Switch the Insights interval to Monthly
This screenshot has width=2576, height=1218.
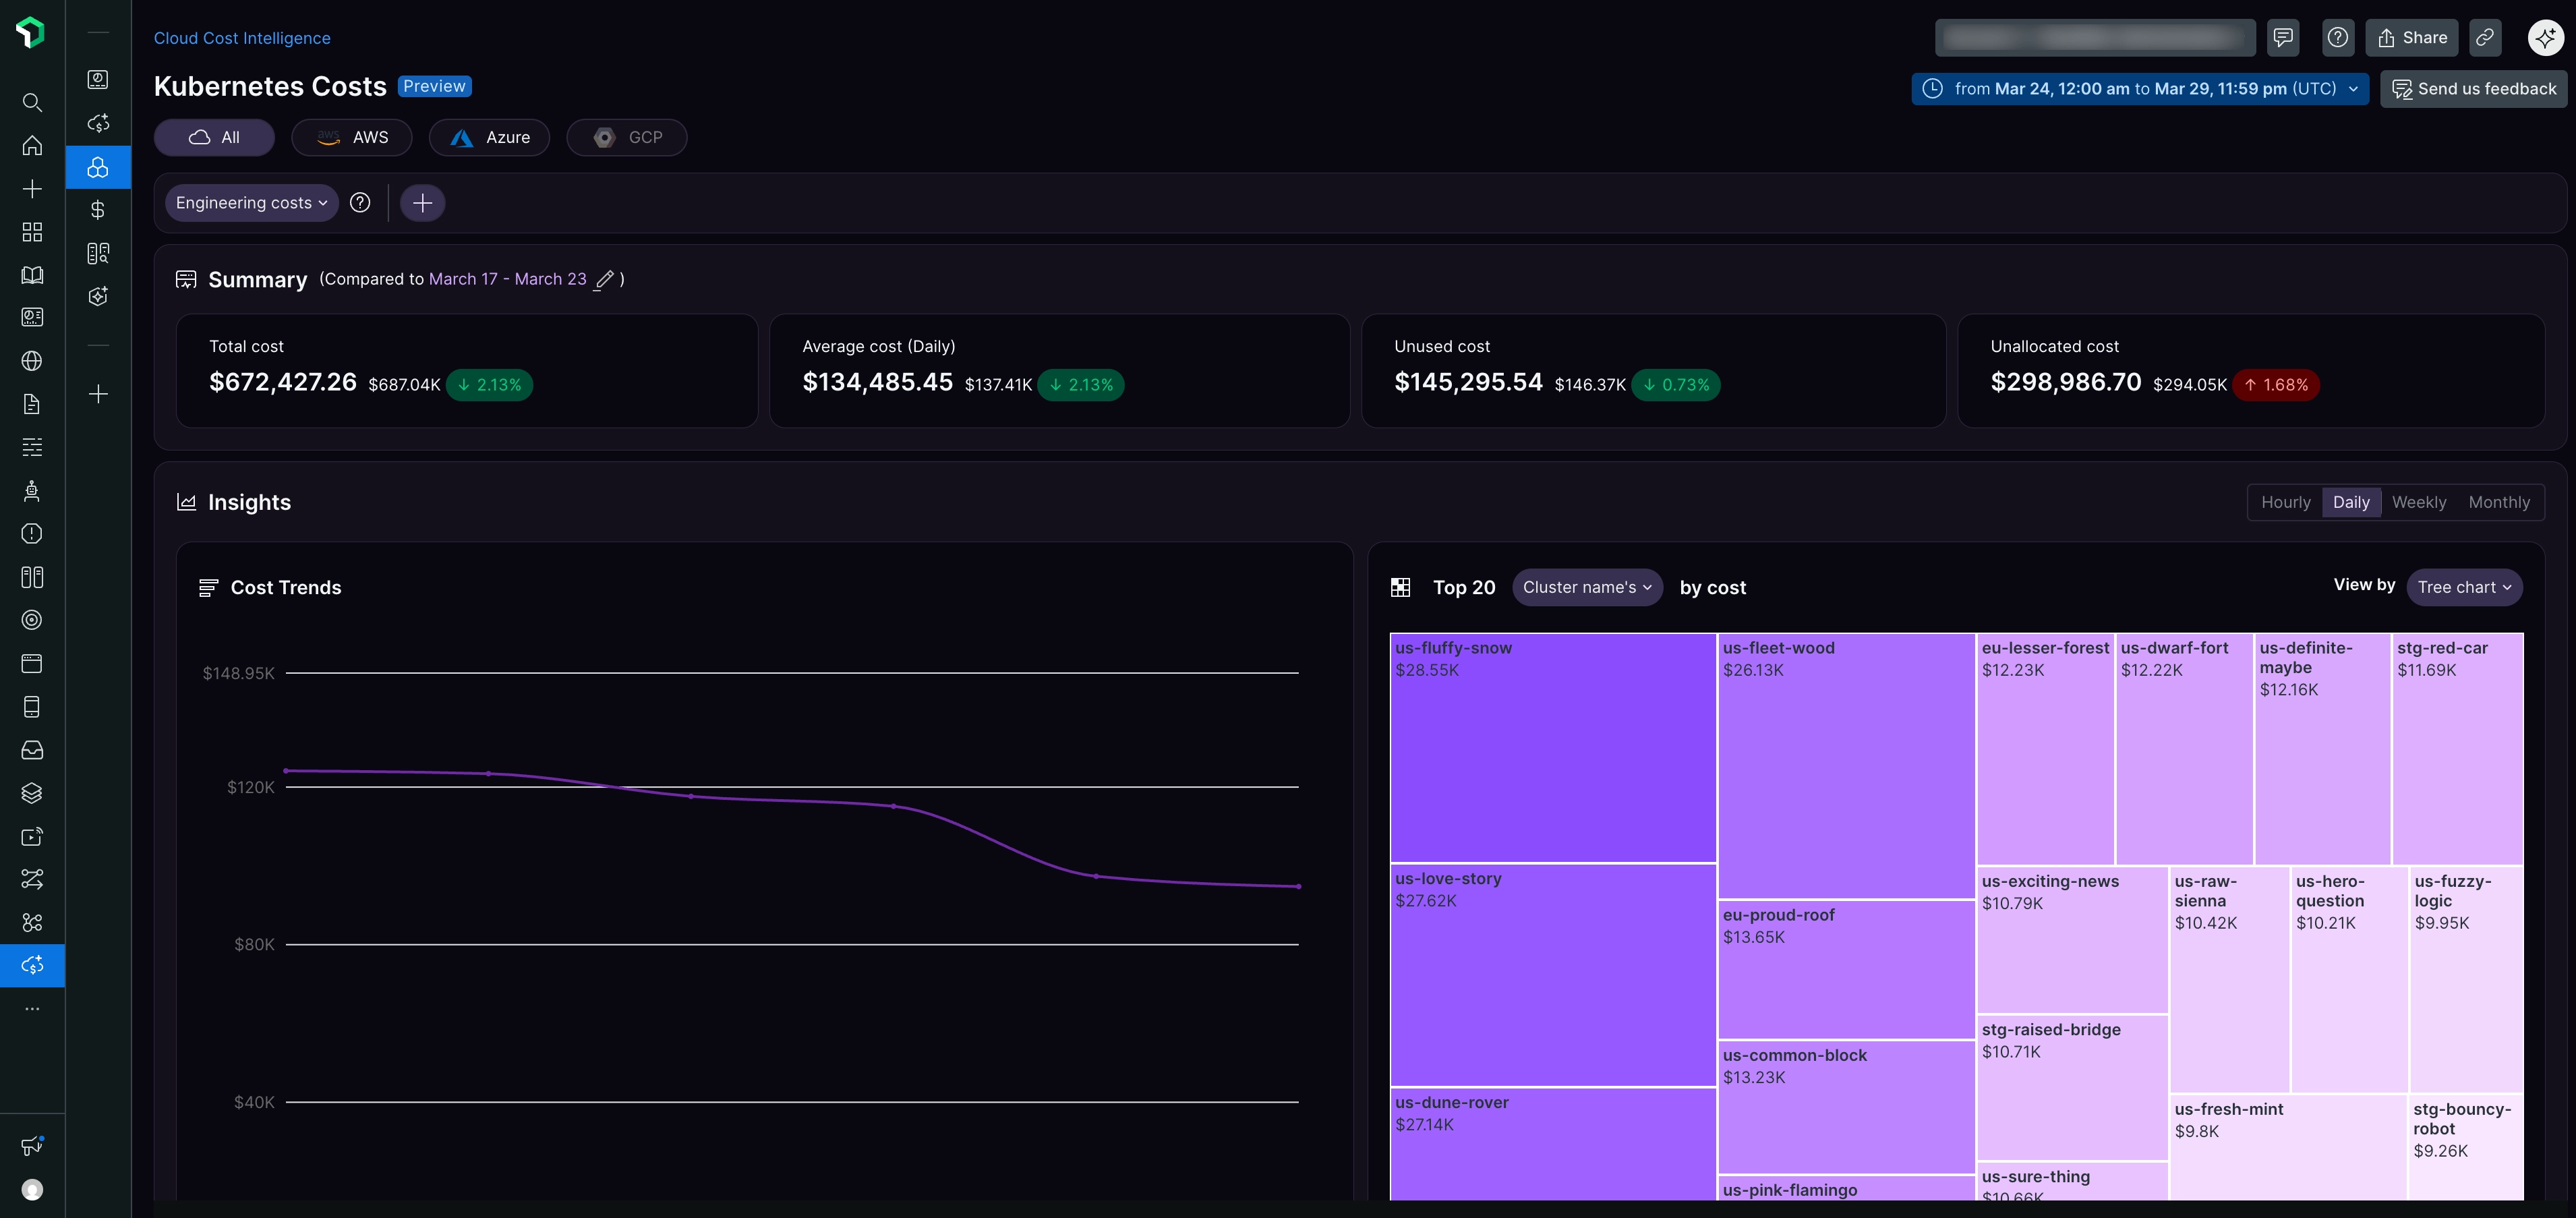pos(2499,502)
